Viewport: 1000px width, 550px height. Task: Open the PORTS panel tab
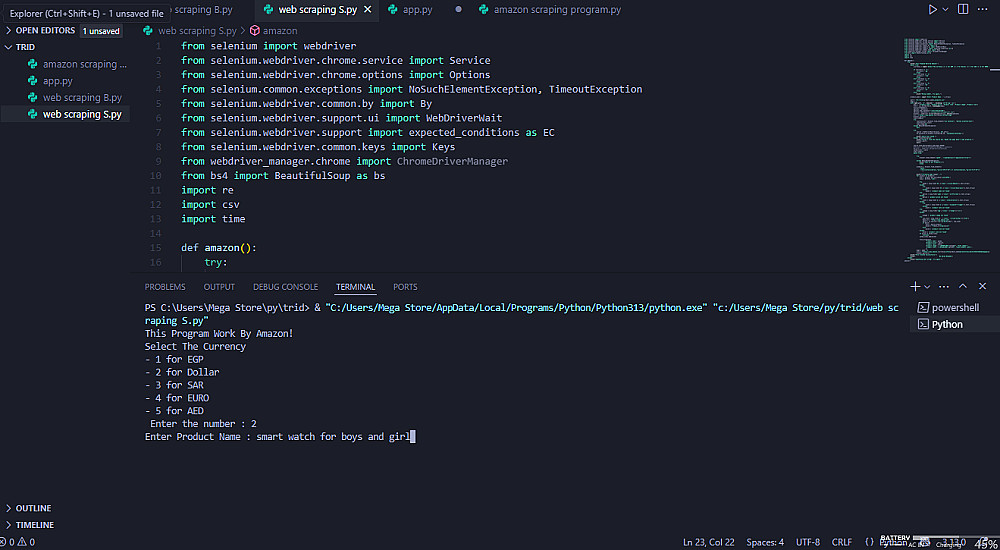point(406,287)
